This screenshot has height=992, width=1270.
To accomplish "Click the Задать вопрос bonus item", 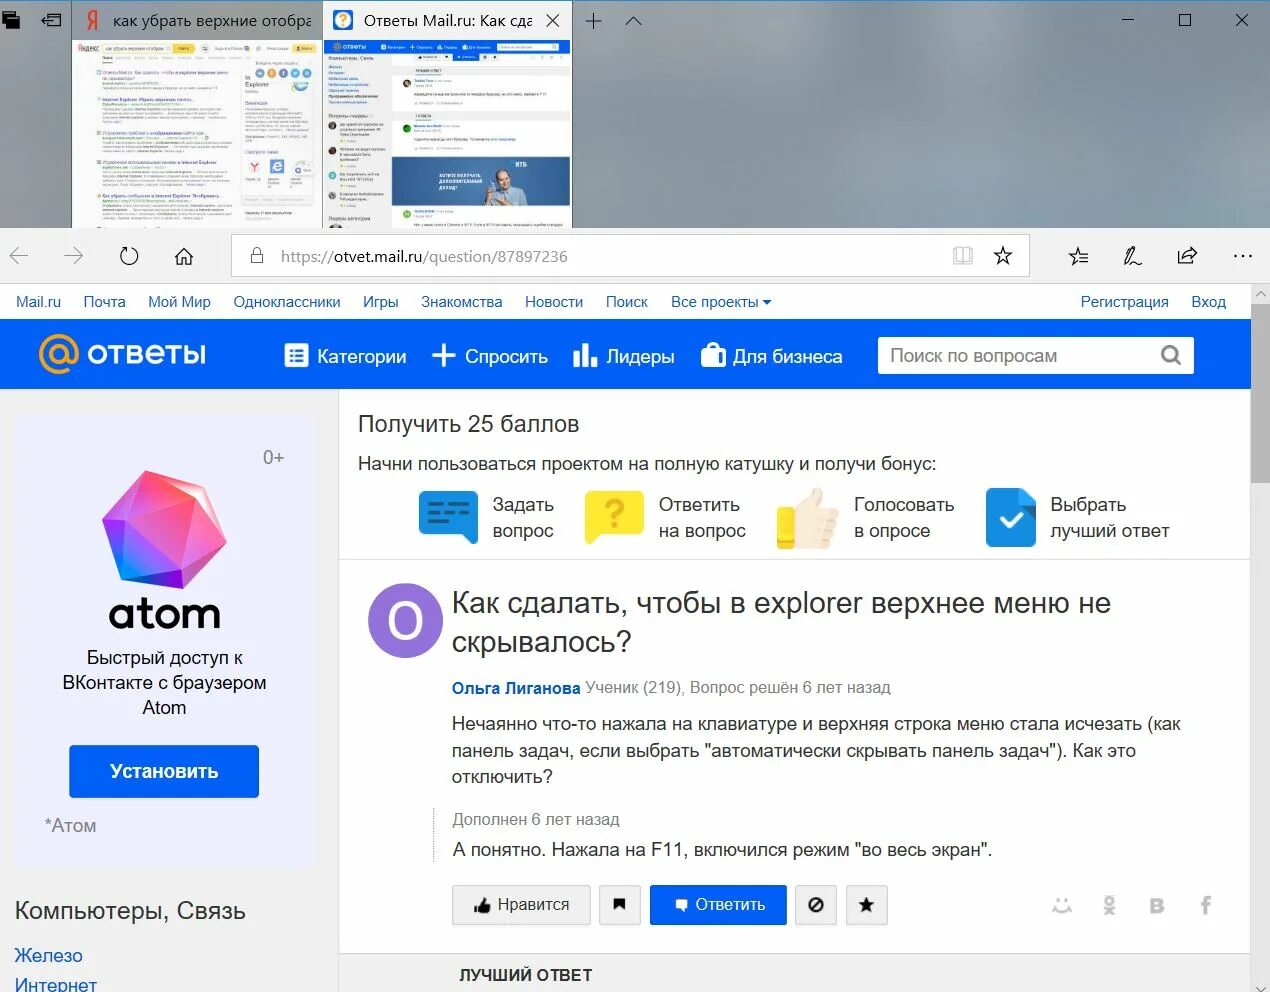I will point(487,517).
